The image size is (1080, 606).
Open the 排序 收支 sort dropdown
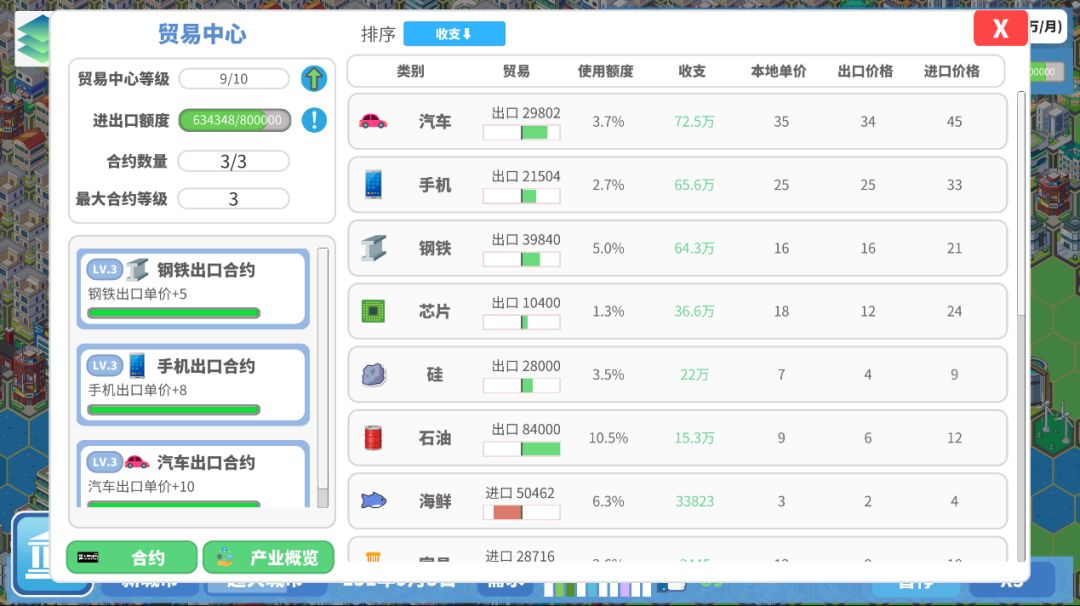pos(454,34)
